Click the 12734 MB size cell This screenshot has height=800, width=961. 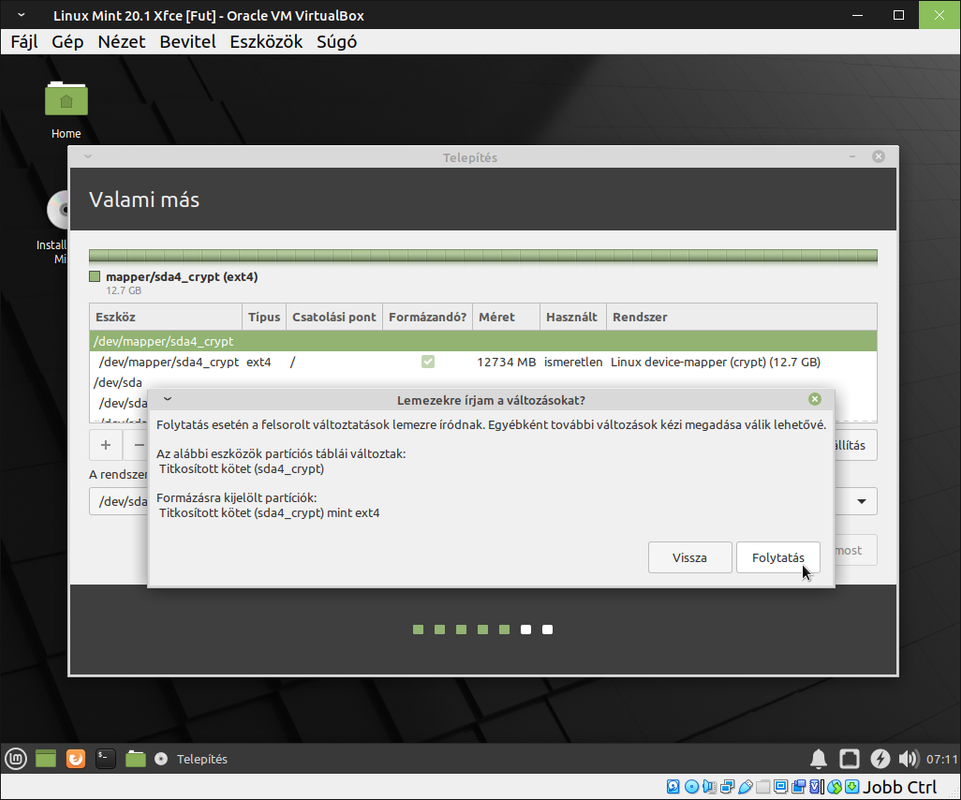point(506,362)
